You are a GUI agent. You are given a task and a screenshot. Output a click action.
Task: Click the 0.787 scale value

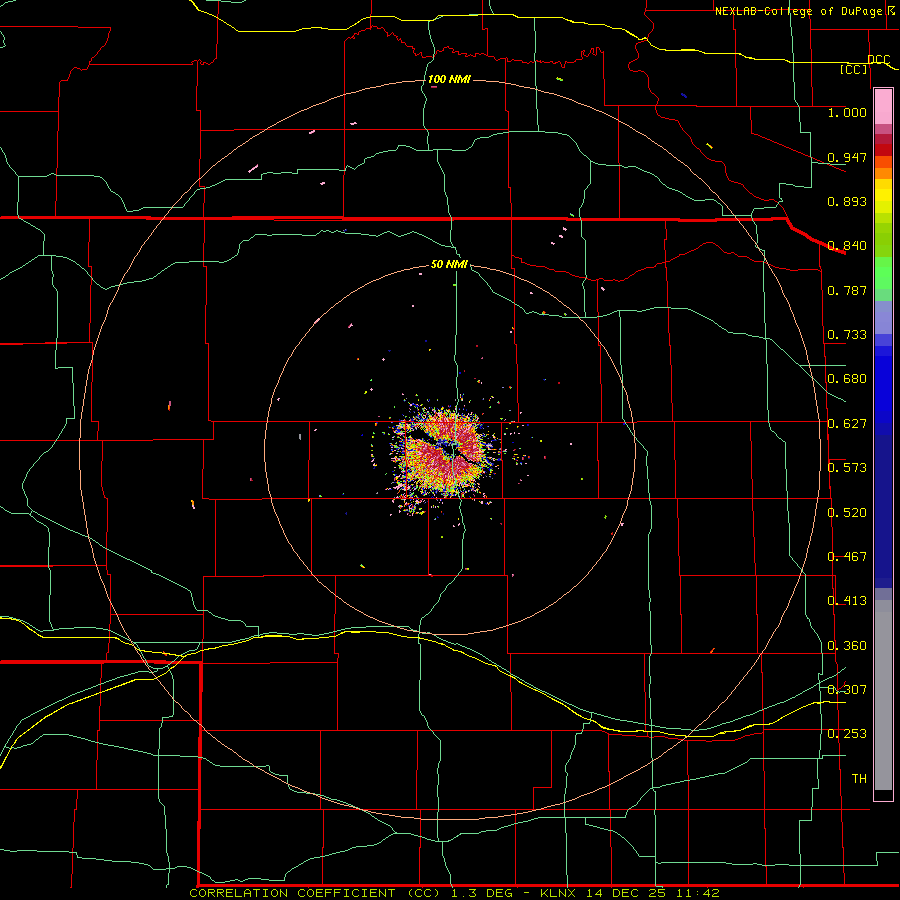pos(847,290)
